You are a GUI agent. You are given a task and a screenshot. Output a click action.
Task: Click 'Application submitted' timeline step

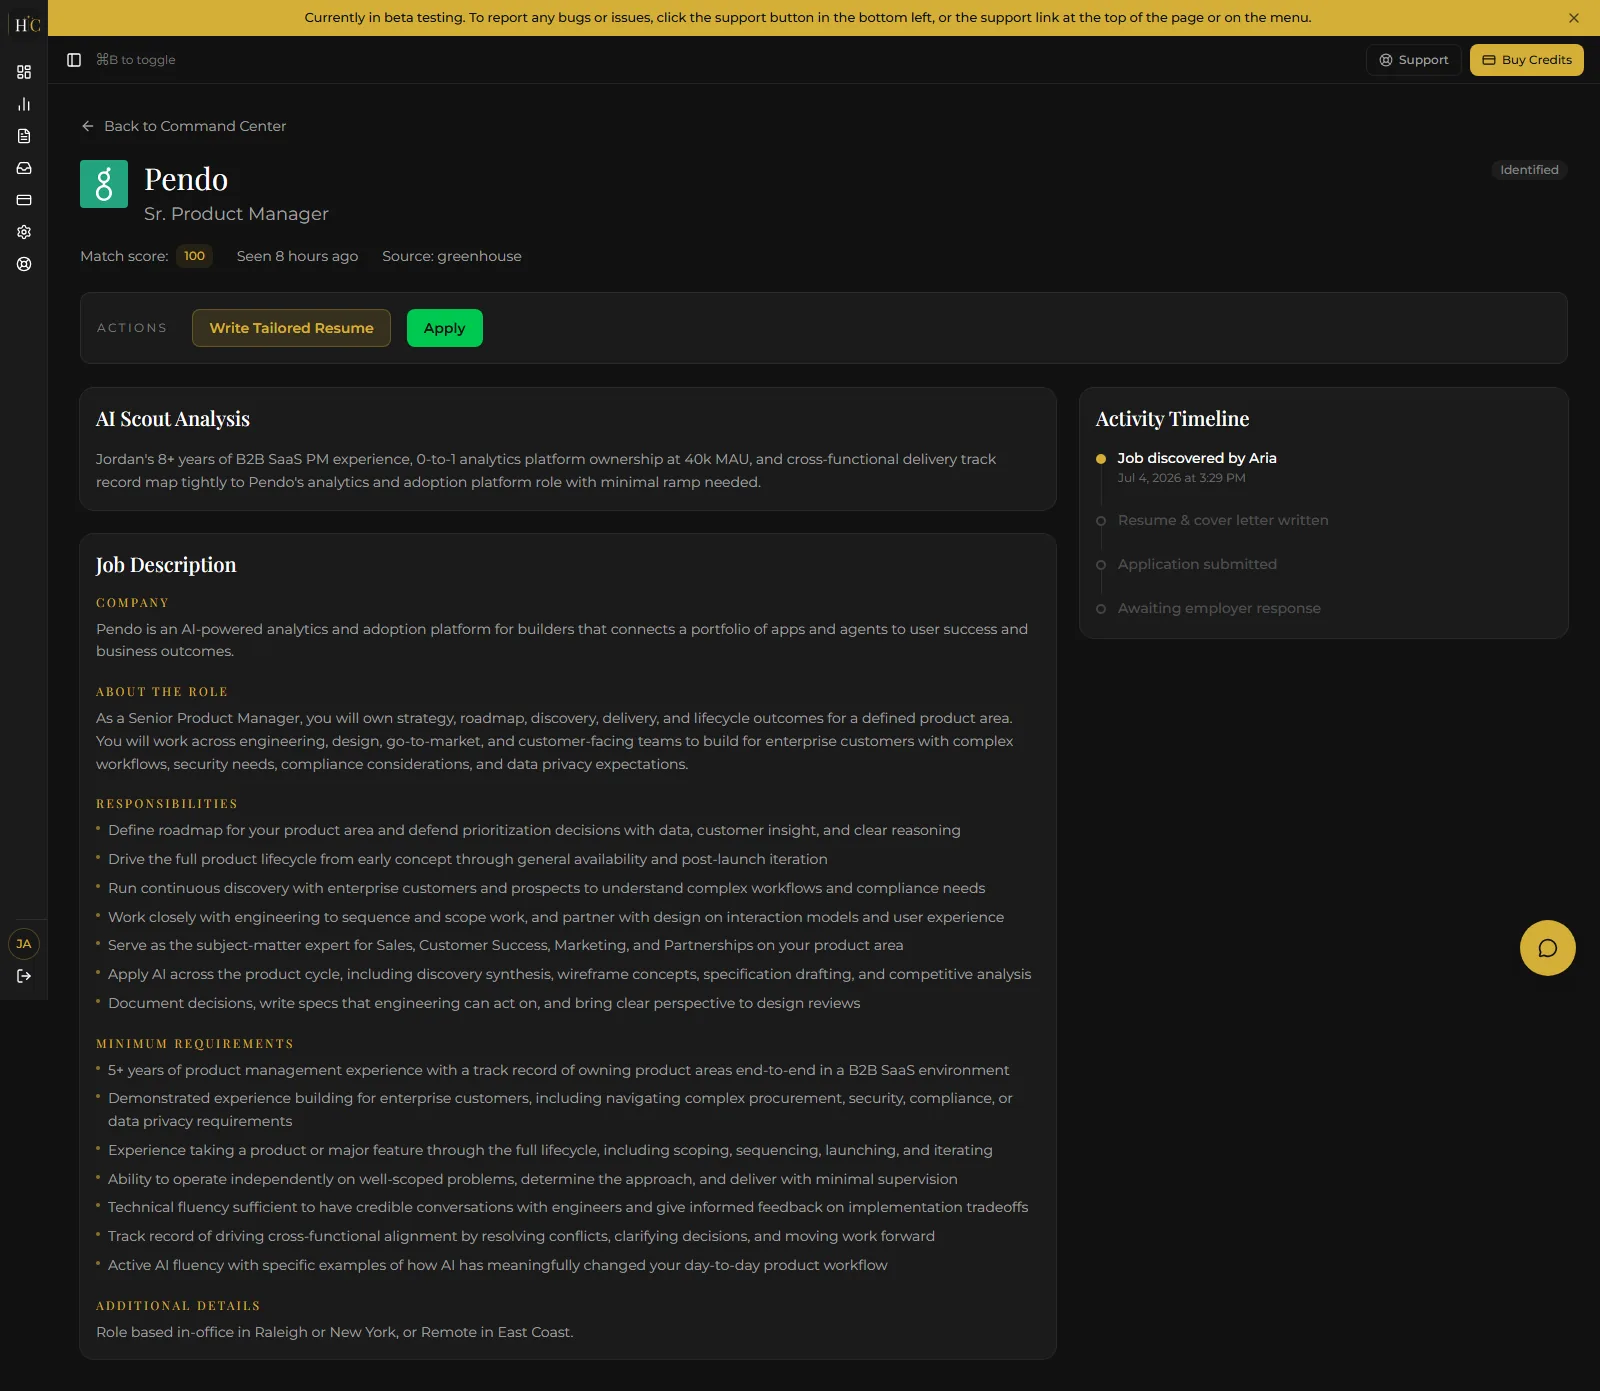1197,564
